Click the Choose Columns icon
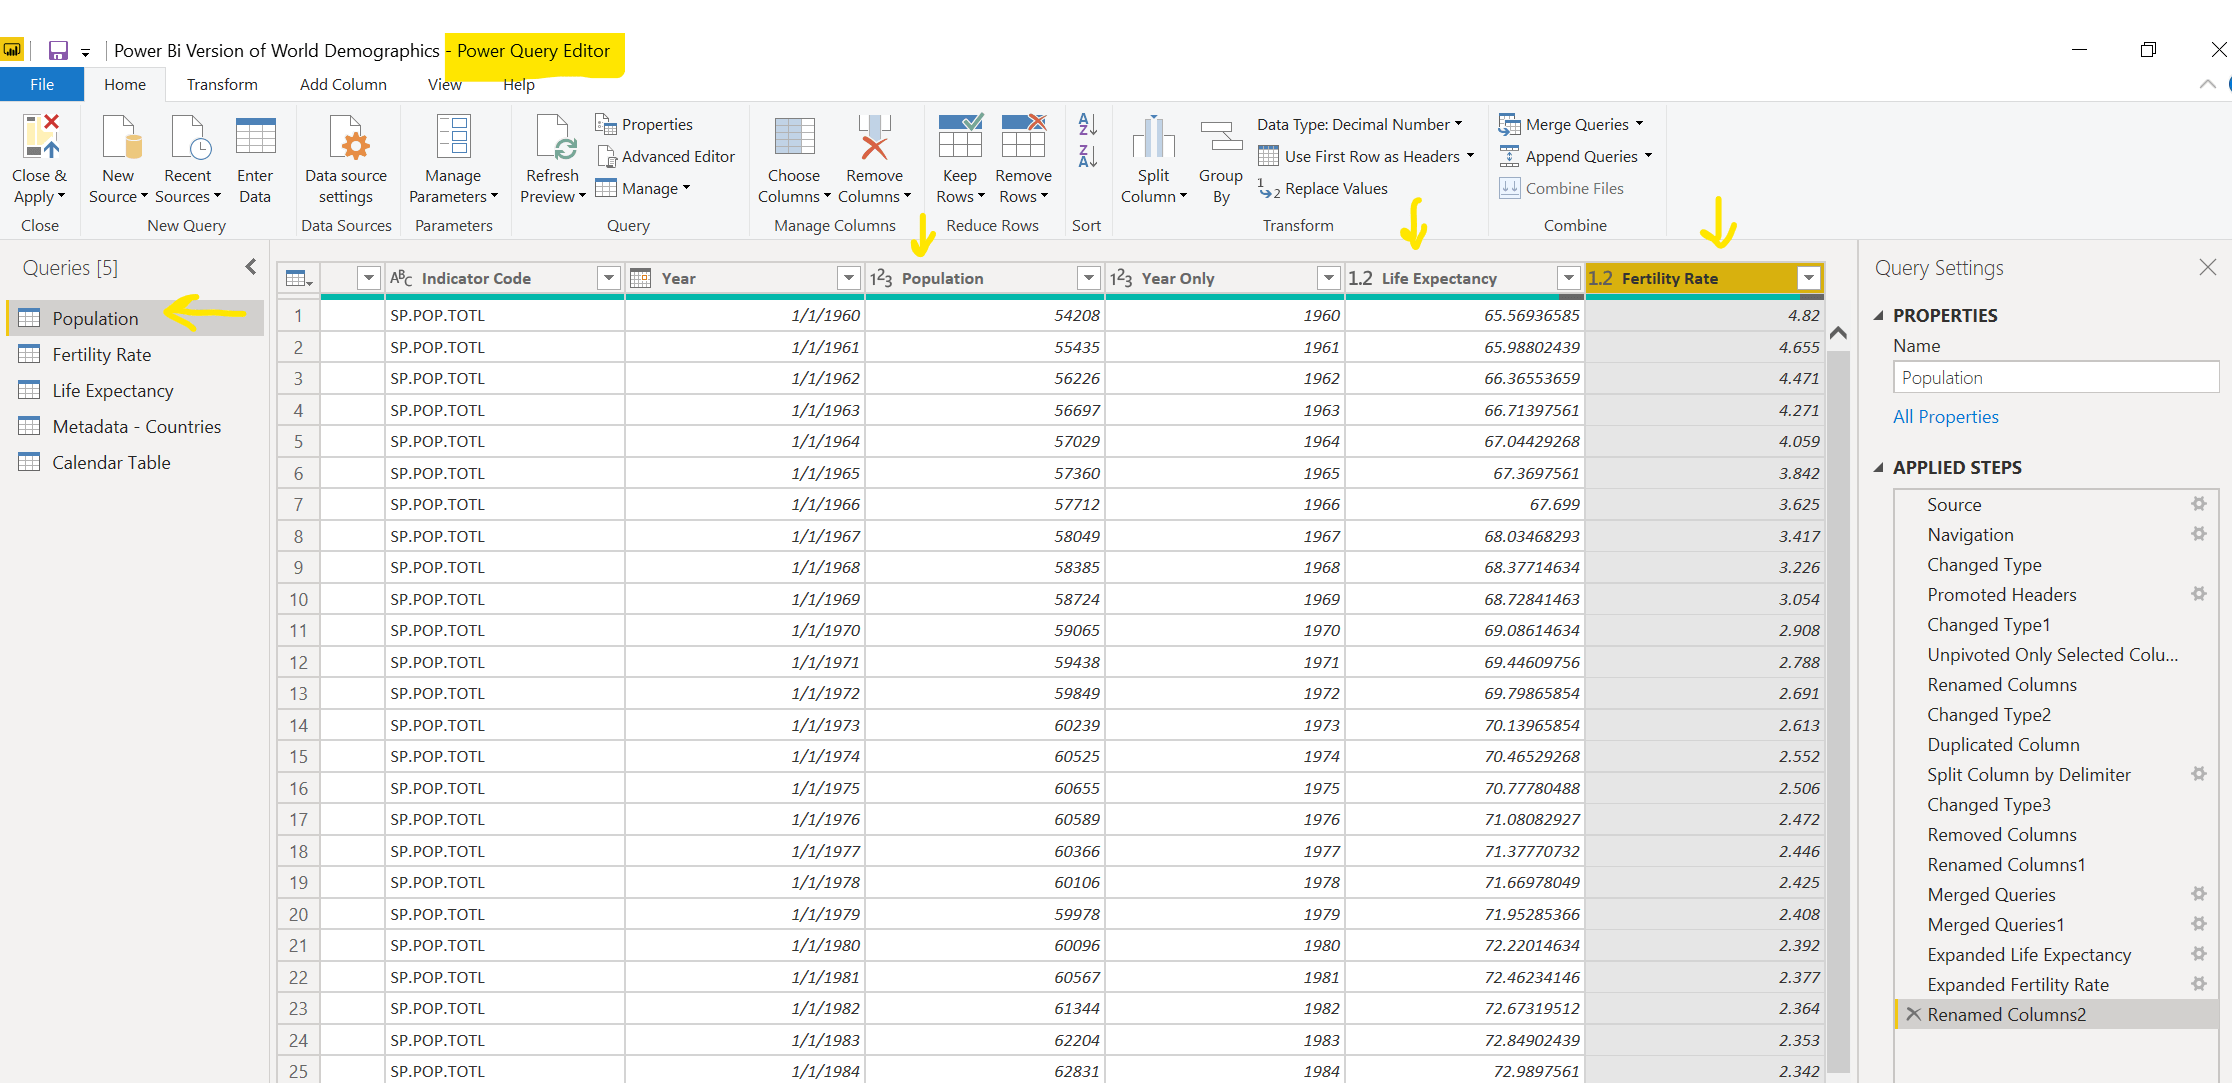 (794, 138)
